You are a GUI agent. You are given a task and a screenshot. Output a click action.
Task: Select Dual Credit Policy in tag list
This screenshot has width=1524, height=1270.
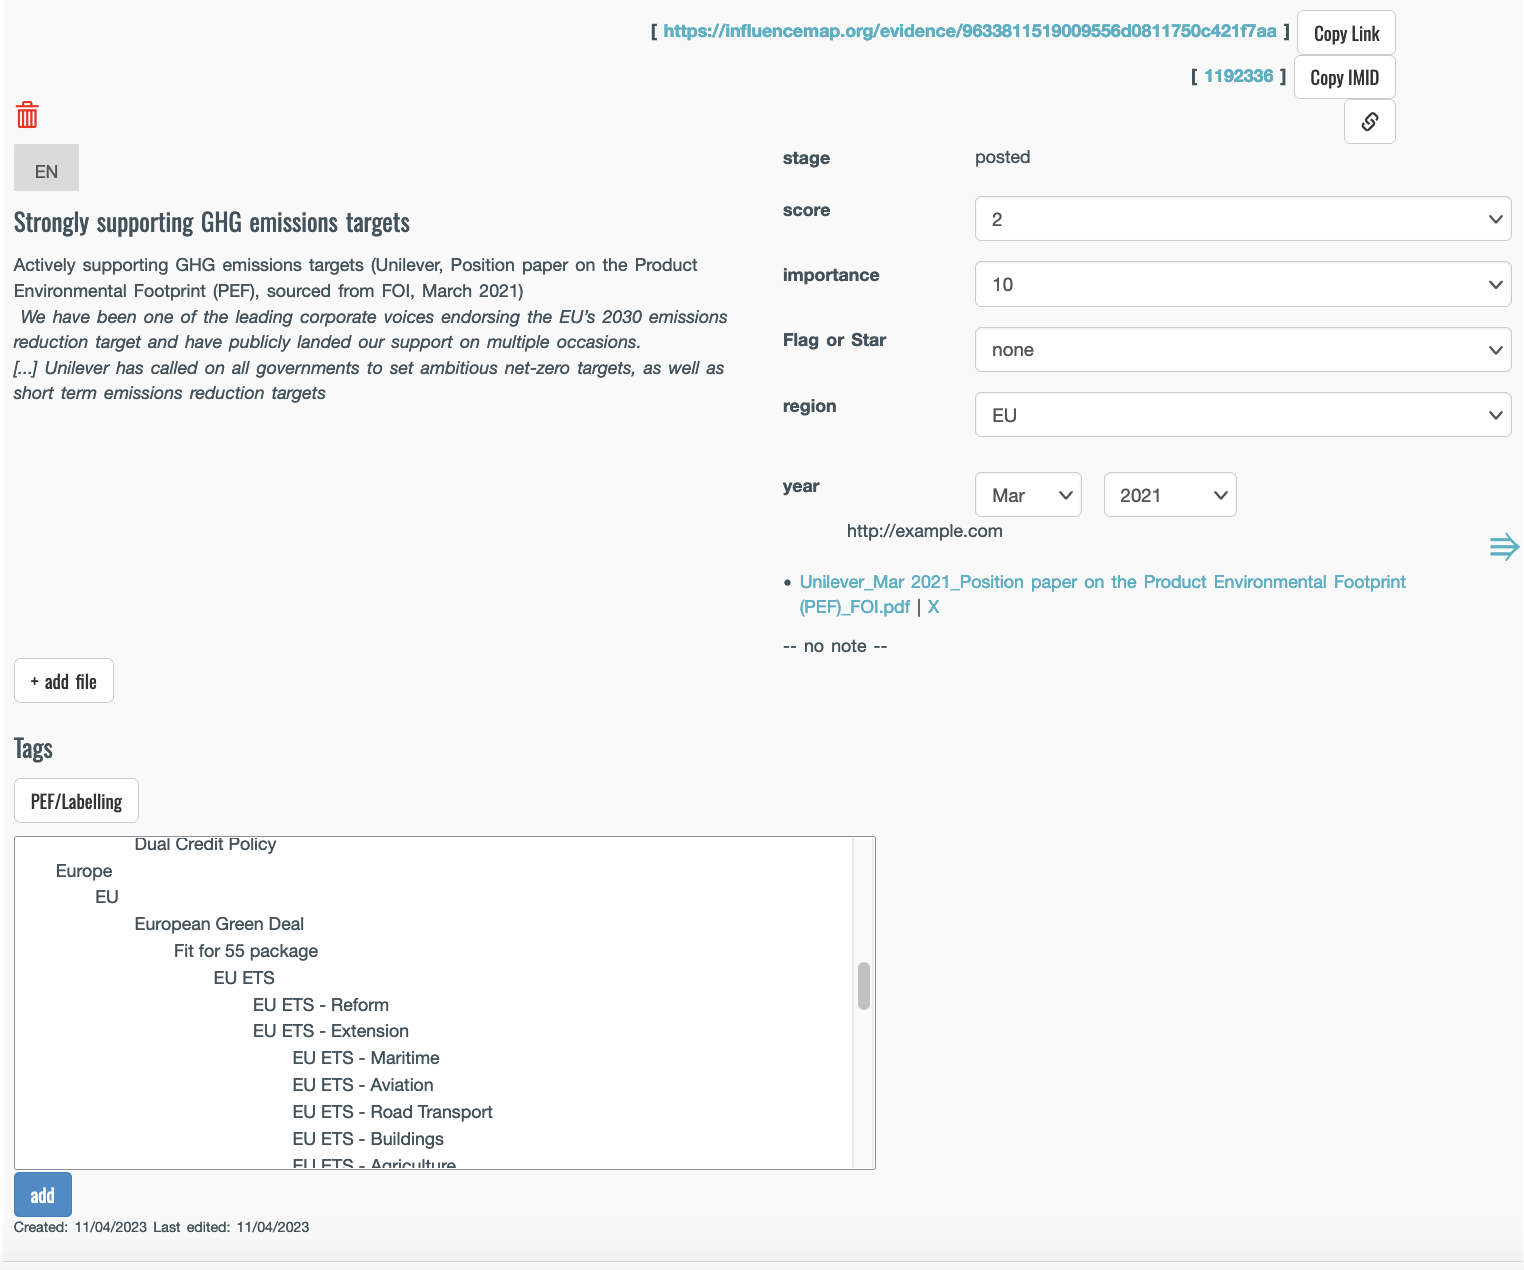click(x=205, y=844)
